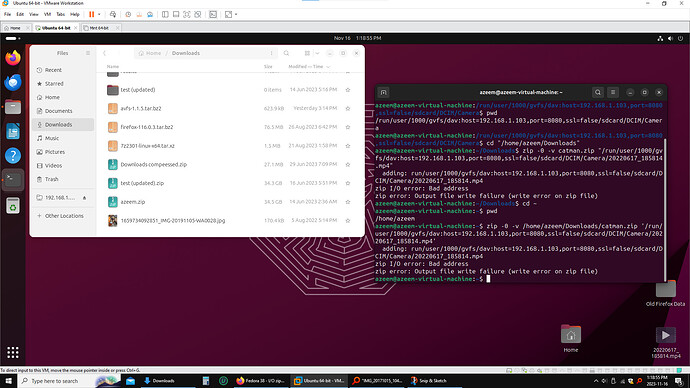
Task: Open the Modified column sort dropdown
Action: (328, 67)
